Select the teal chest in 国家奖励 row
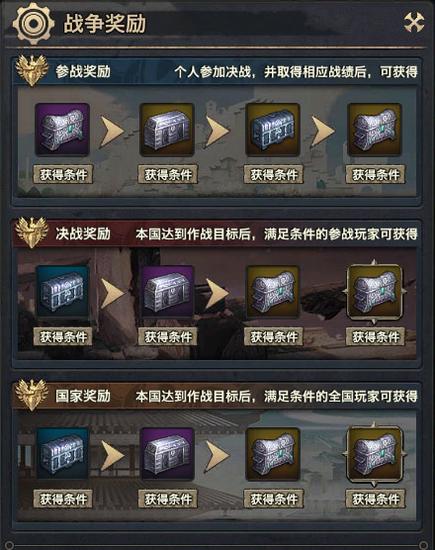The height and width of the screenshot is (550, 435). point(62,454)
